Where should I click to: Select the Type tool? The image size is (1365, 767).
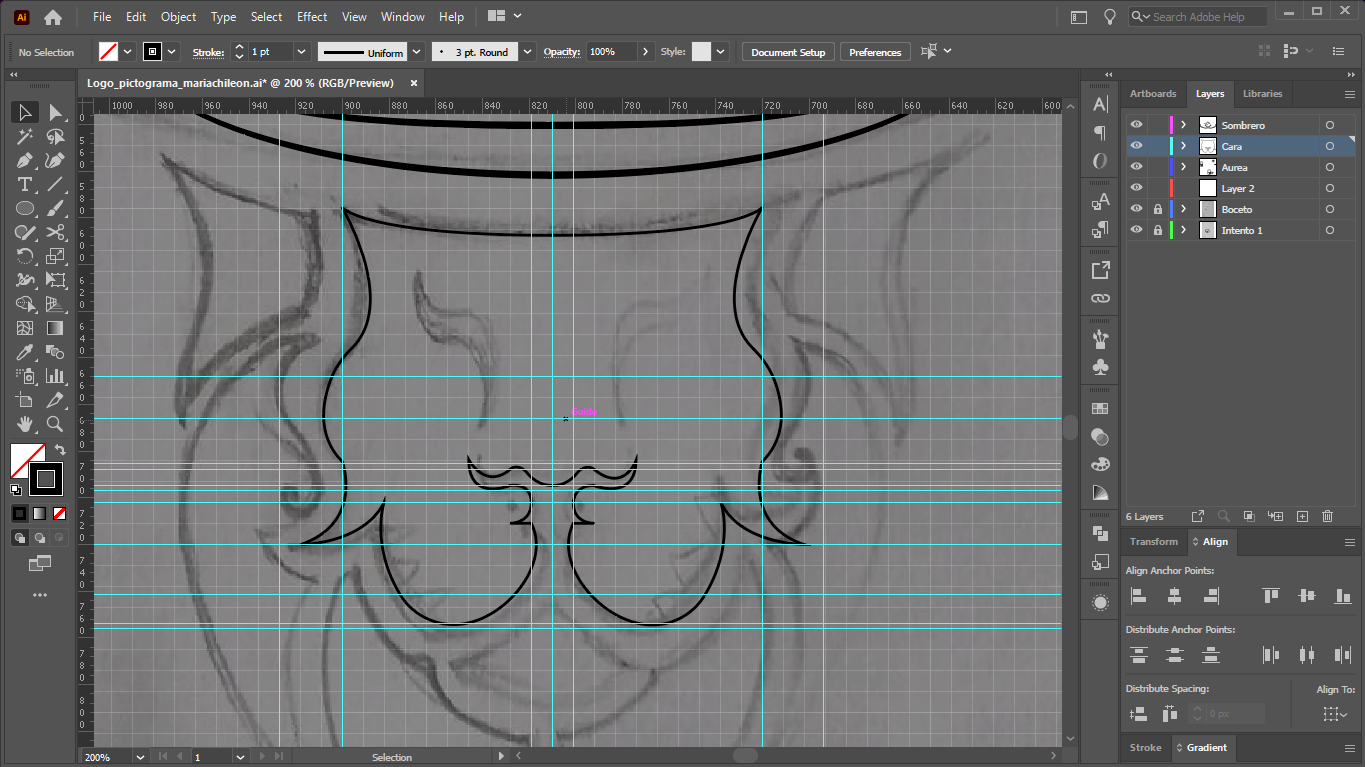pos(26,184)
